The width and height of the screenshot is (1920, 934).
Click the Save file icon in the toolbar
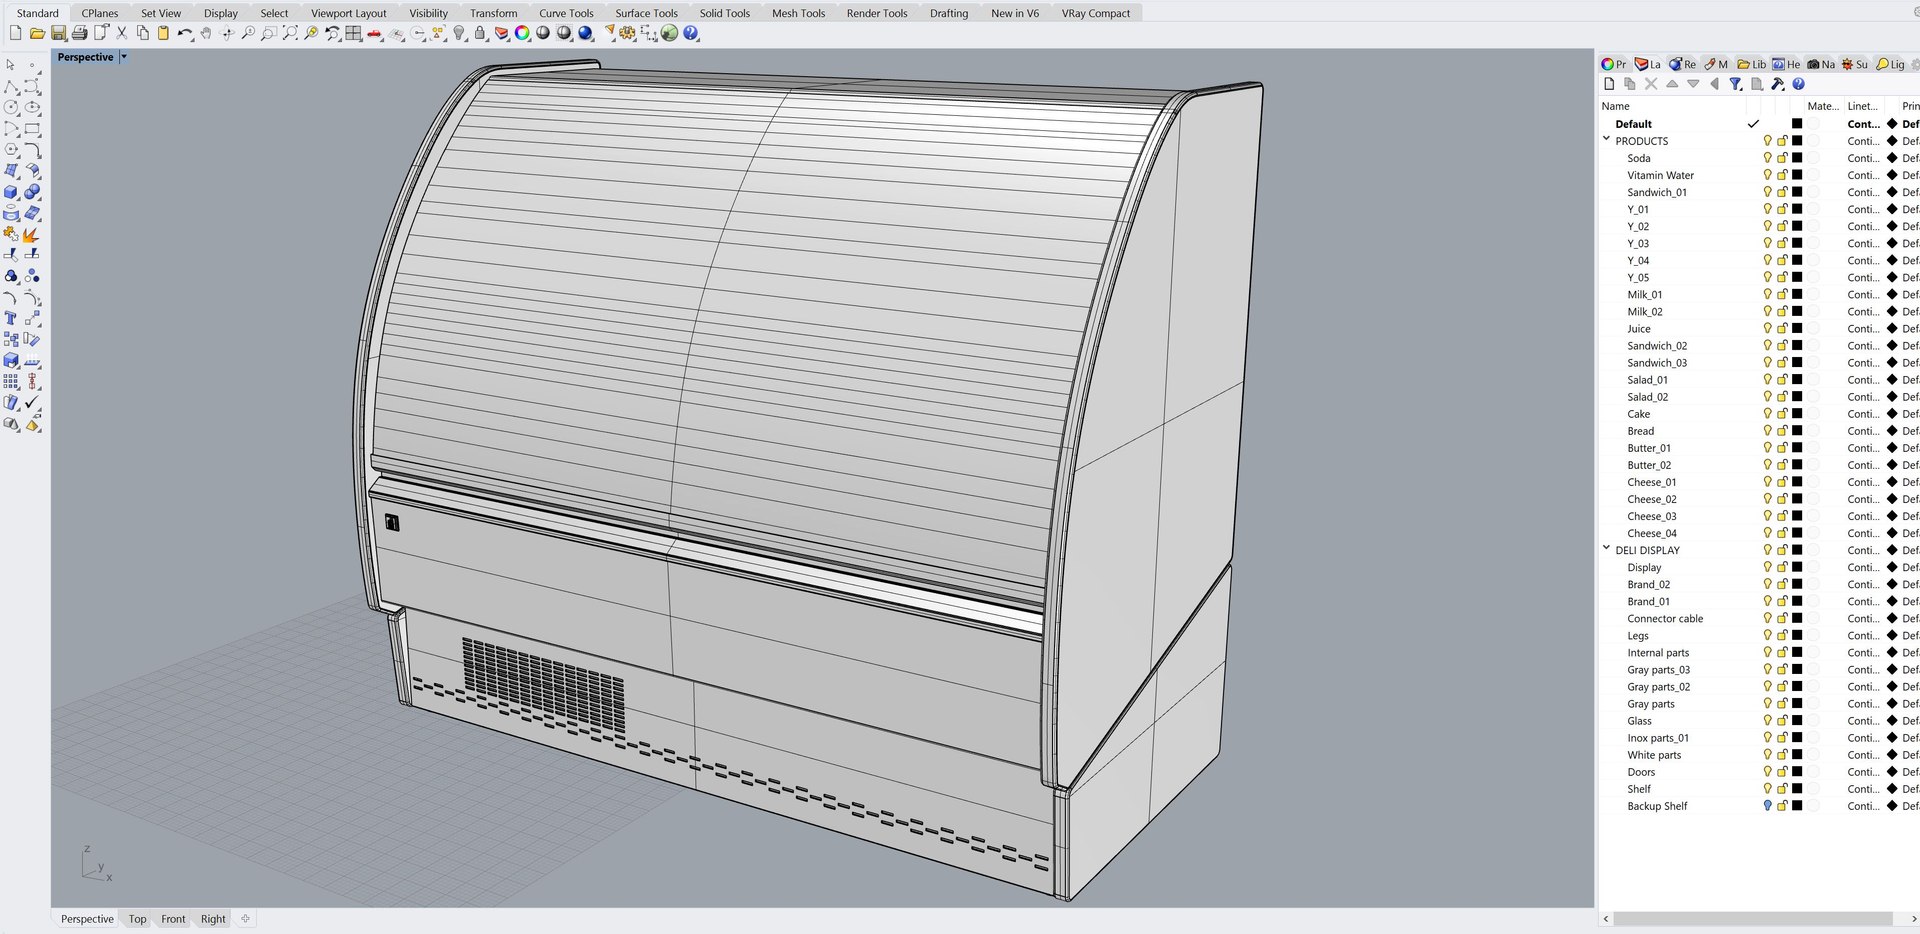click(58, 33)
